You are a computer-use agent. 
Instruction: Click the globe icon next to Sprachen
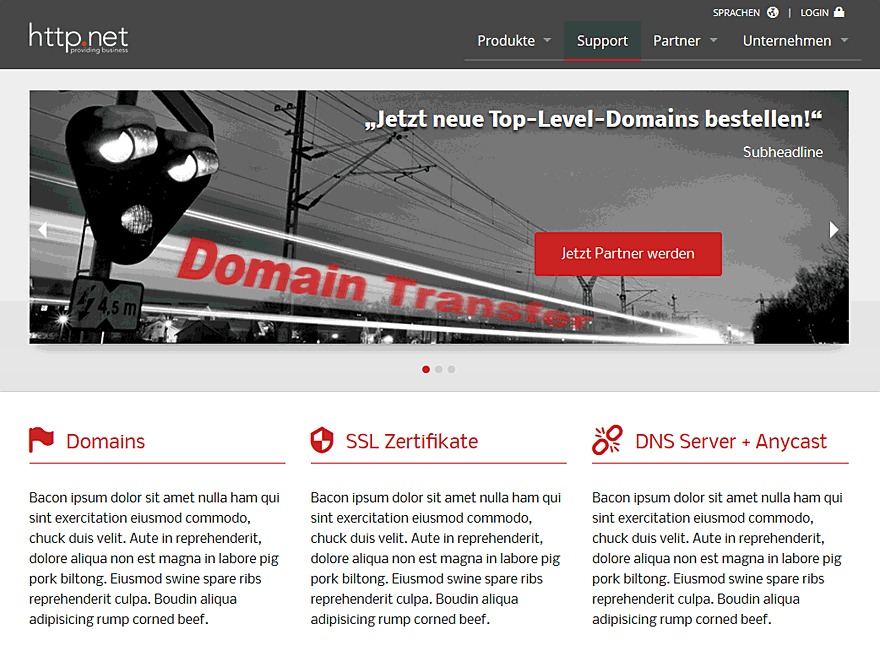point(773,12)
